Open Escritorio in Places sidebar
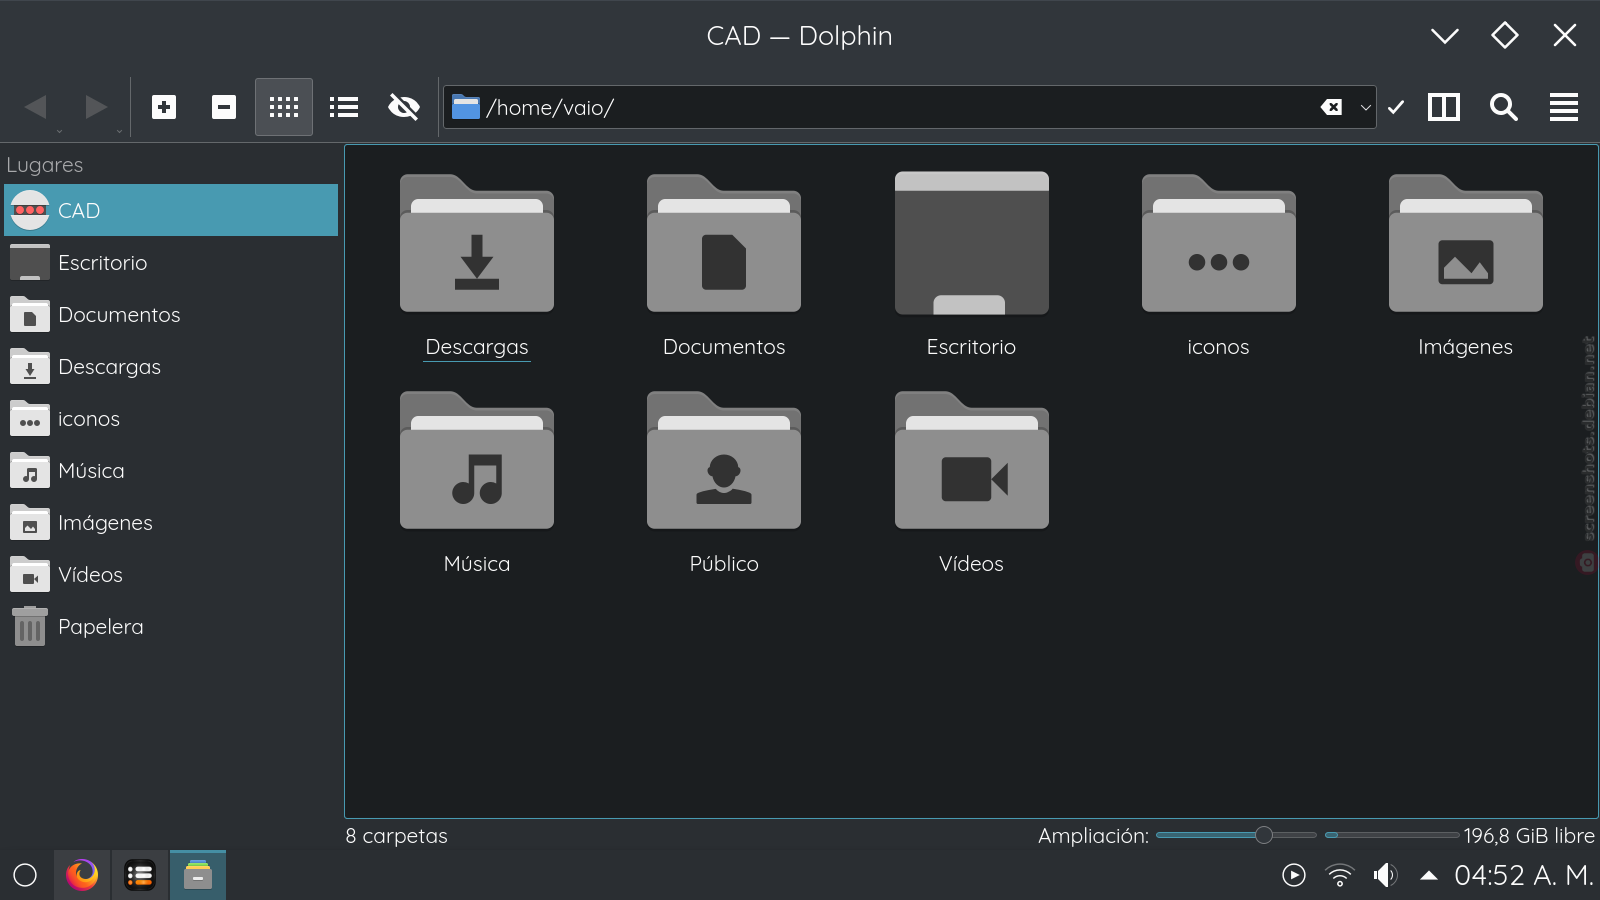Viewport: 1600px width, 900px height. [x=171, y=262]
